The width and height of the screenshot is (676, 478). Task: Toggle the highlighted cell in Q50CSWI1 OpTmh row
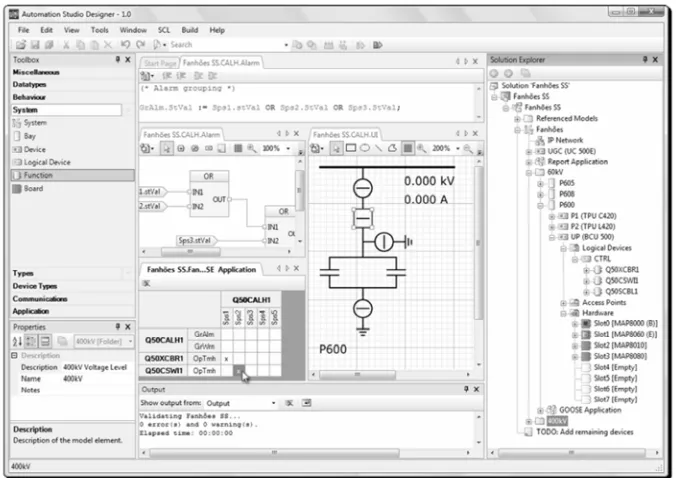pos(239,371)
